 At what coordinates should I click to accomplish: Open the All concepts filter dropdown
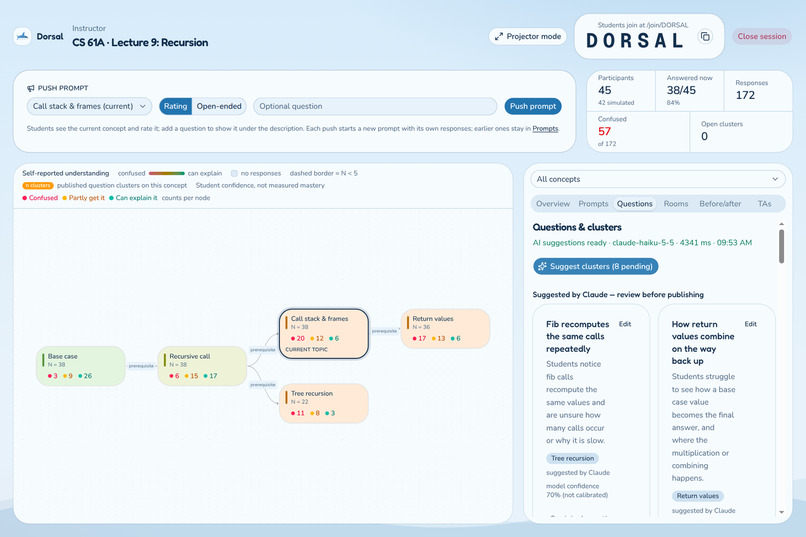click(658, 179)
